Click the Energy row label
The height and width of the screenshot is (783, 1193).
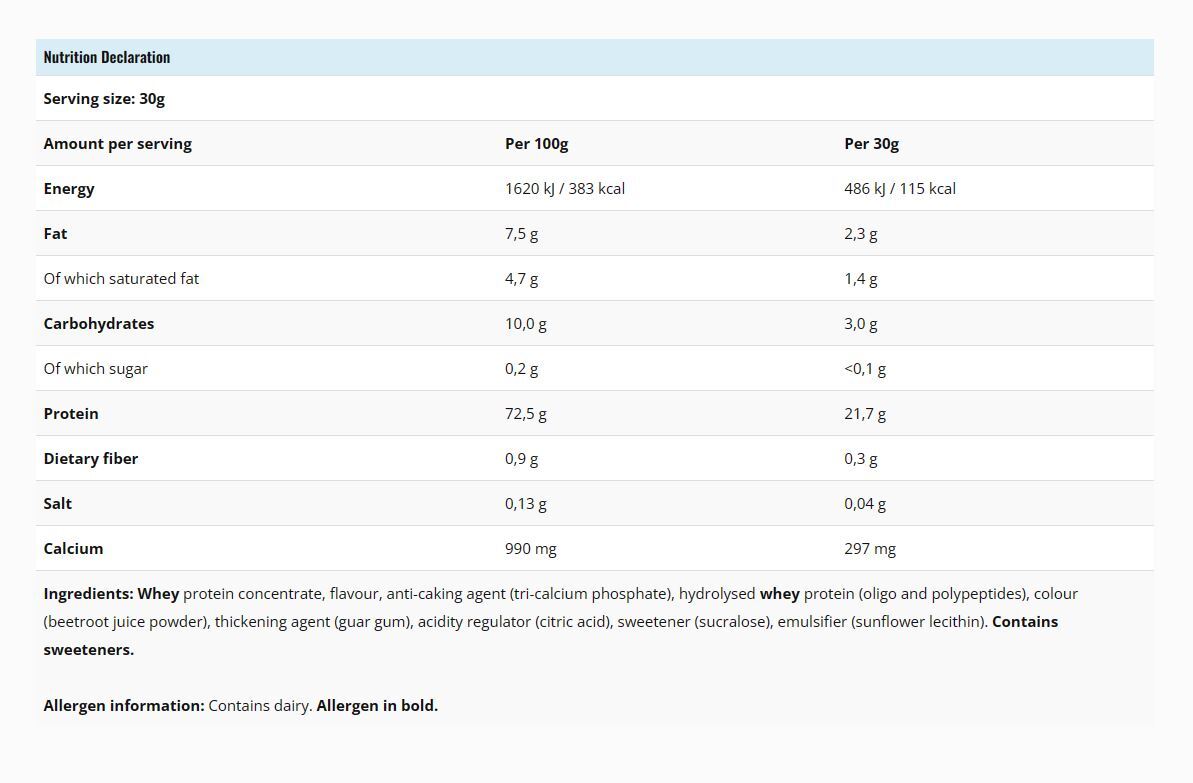pos(68,189)
